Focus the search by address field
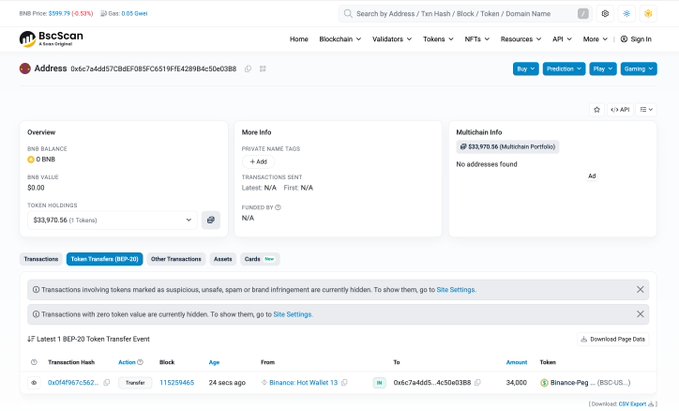 tap(466, 14)
